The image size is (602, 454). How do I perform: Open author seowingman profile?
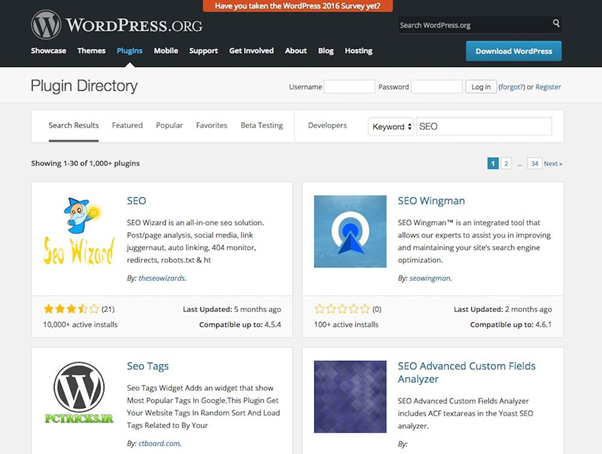pos(430,278)
